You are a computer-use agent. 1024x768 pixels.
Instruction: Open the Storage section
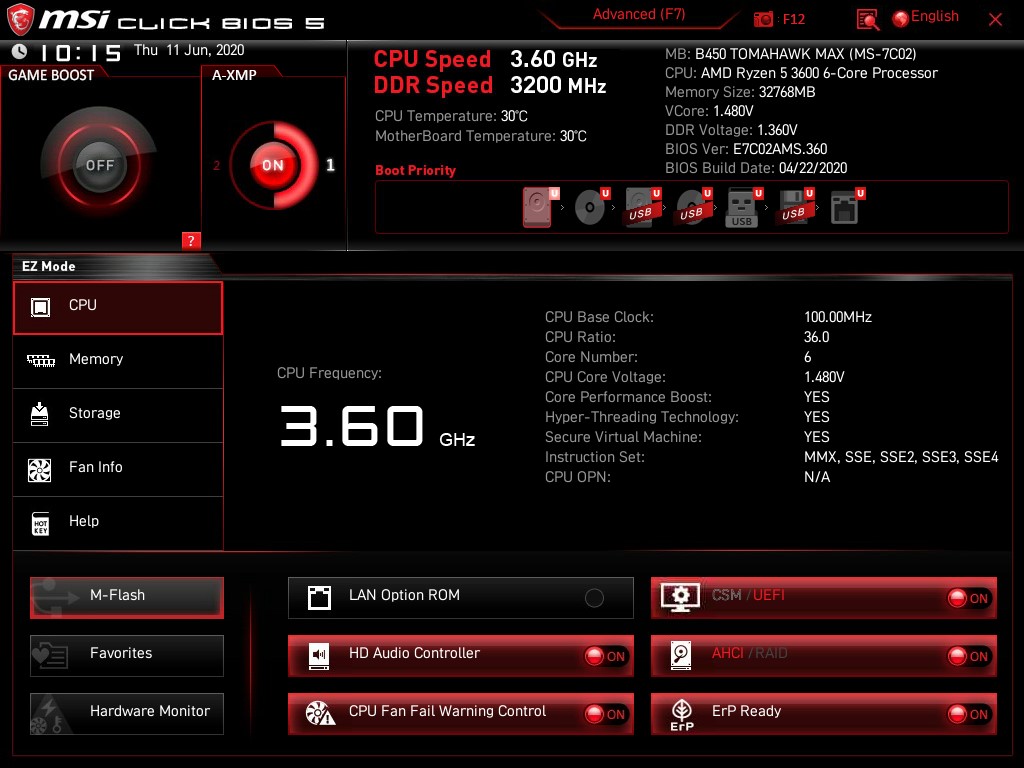pyautogui.click(x=118, y=415)
